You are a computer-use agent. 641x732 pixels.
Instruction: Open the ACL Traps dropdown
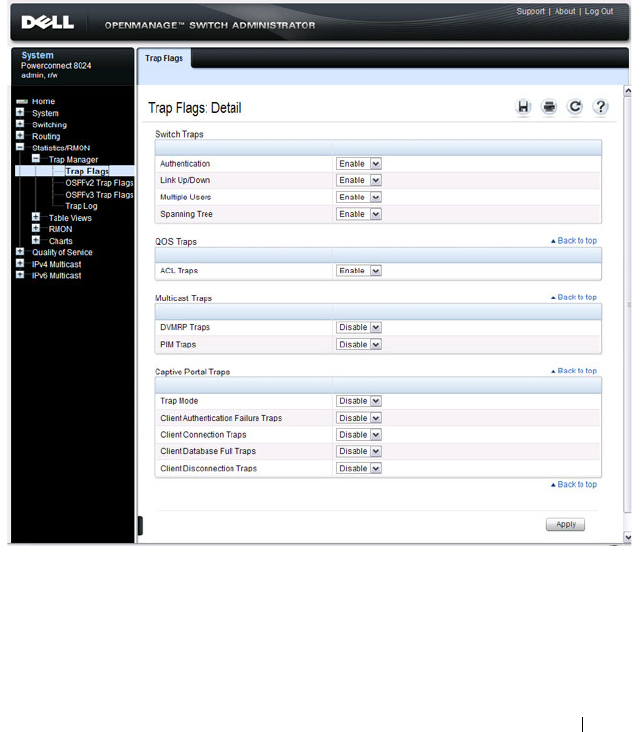359,270
